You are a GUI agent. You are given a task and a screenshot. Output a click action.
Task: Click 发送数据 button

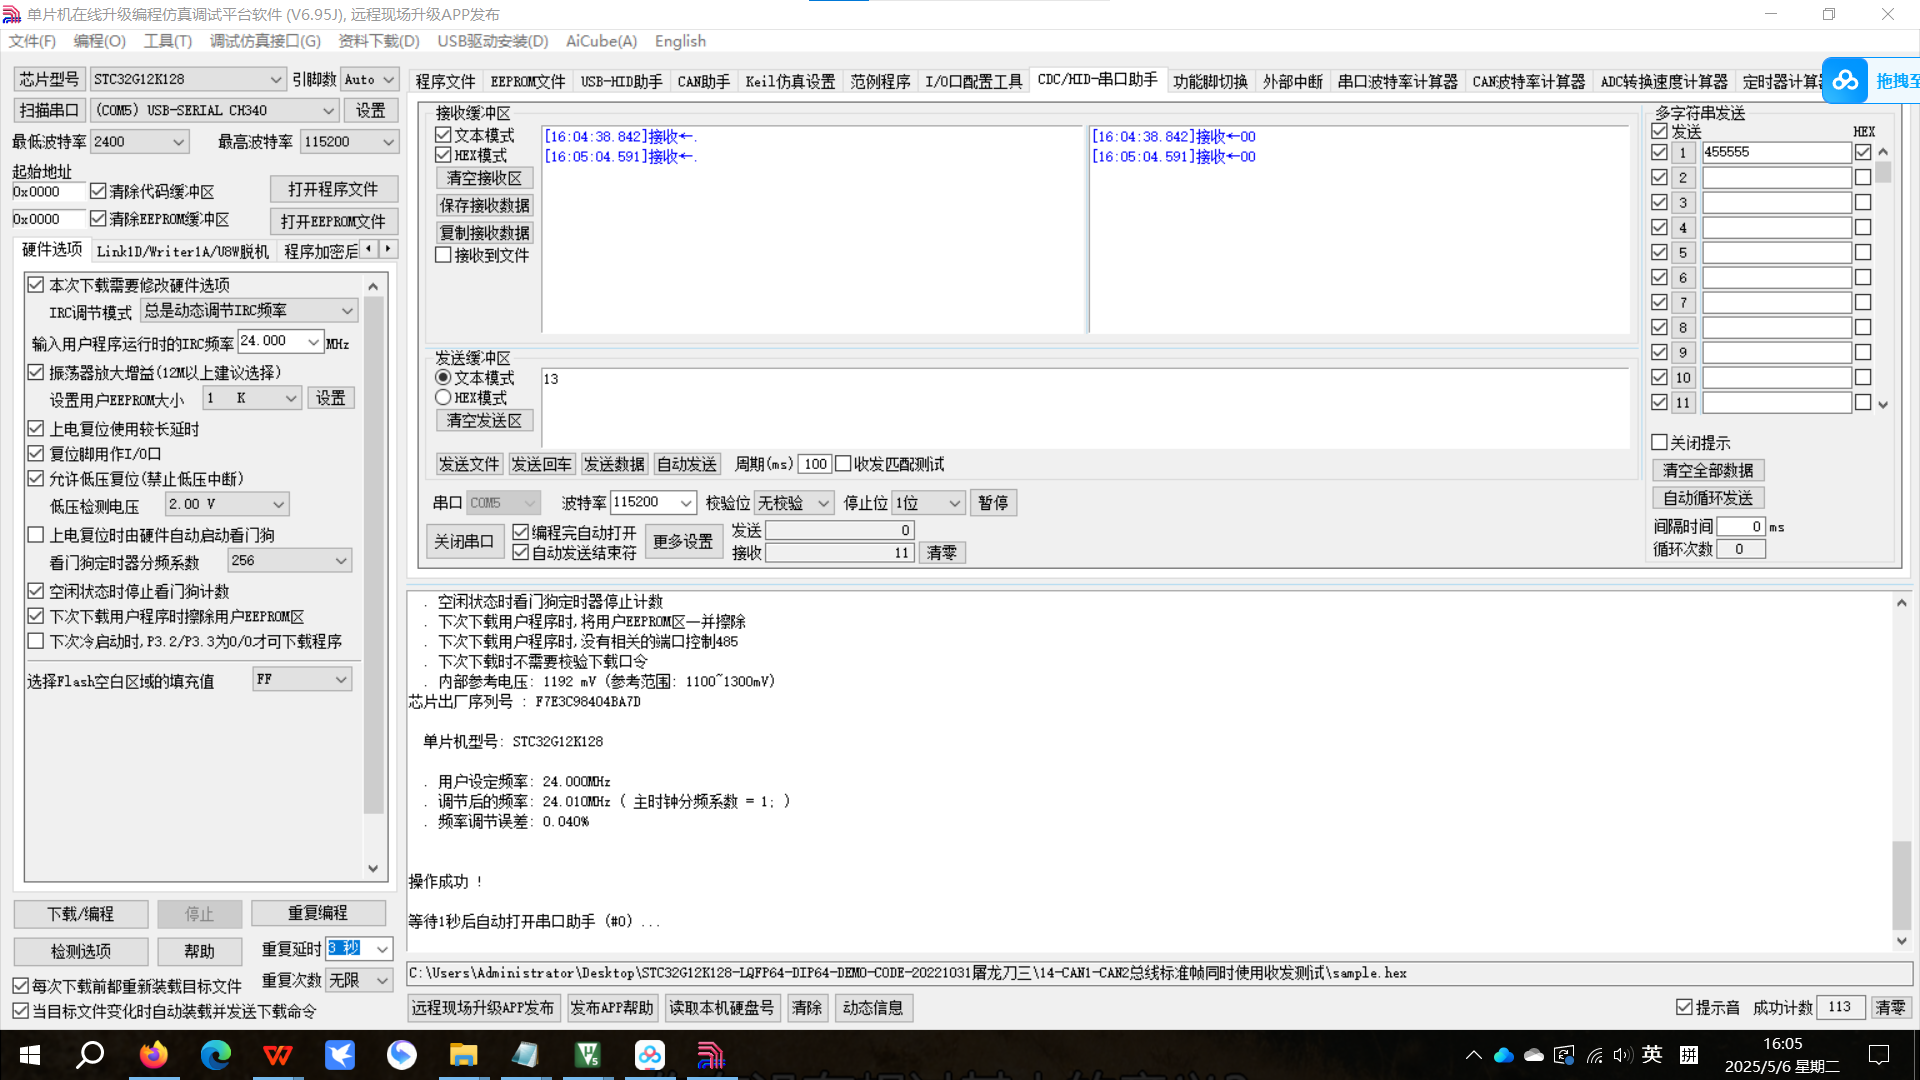[x=614, y=464]
